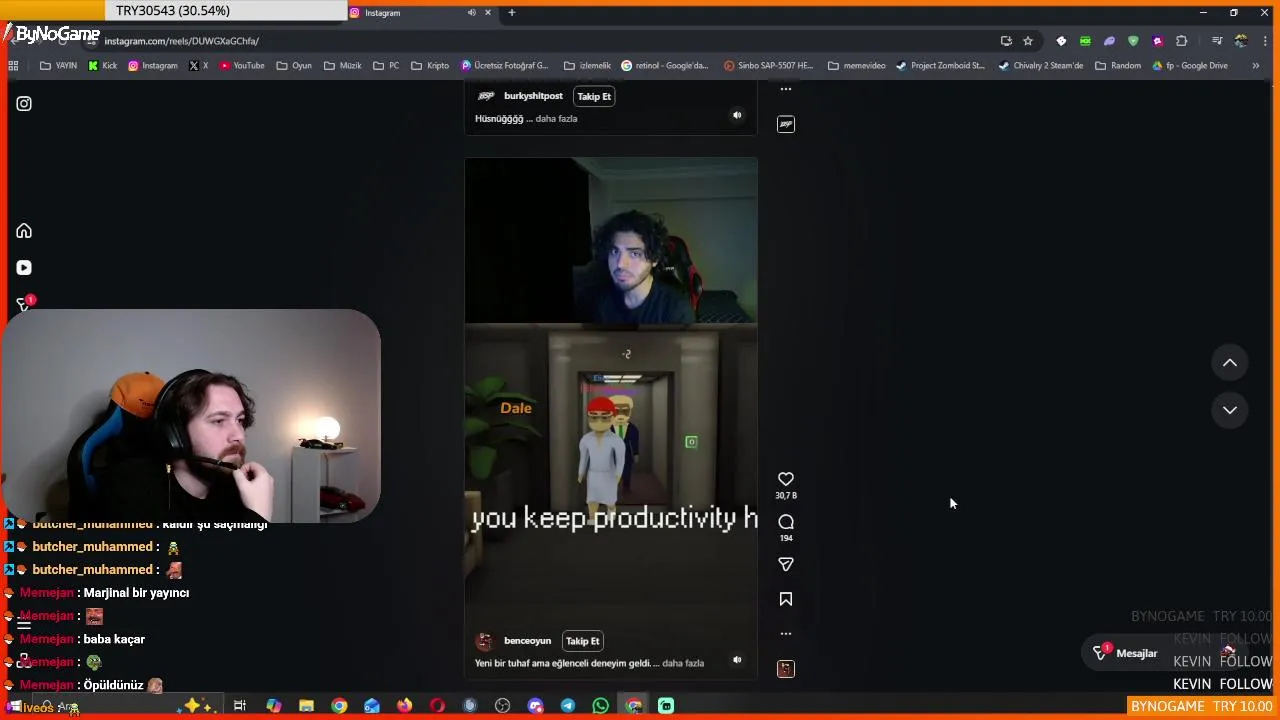The image size is (1280, 720).
Task: Open the audio thumbnail of benceoyun reel
Action: 786,669
